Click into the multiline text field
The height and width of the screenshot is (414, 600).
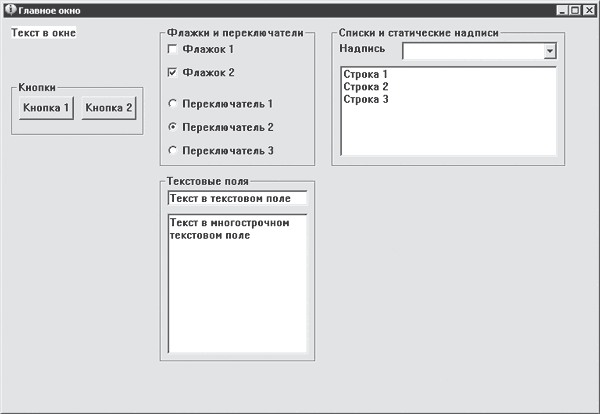click(237, 290)
